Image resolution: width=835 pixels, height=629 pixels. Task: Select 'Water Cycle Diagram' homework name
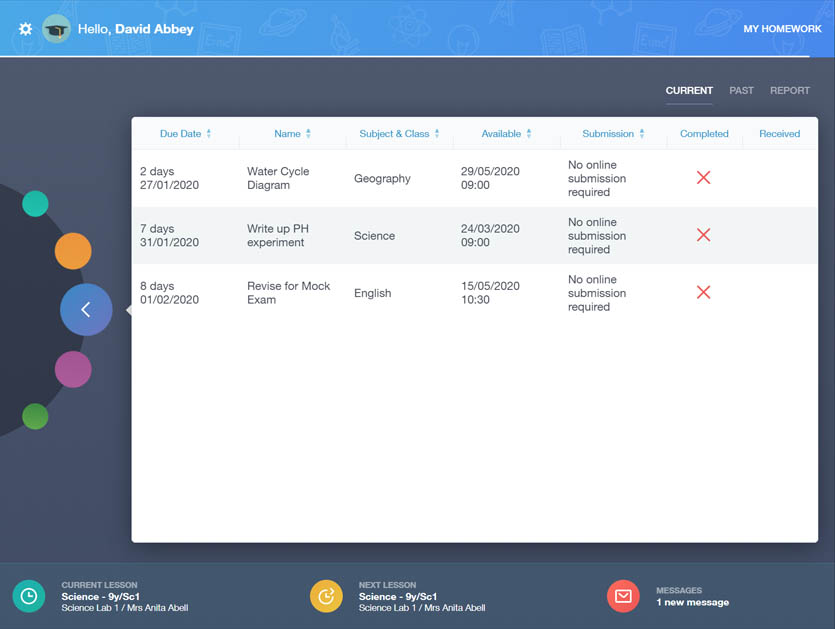click(278, 178)
